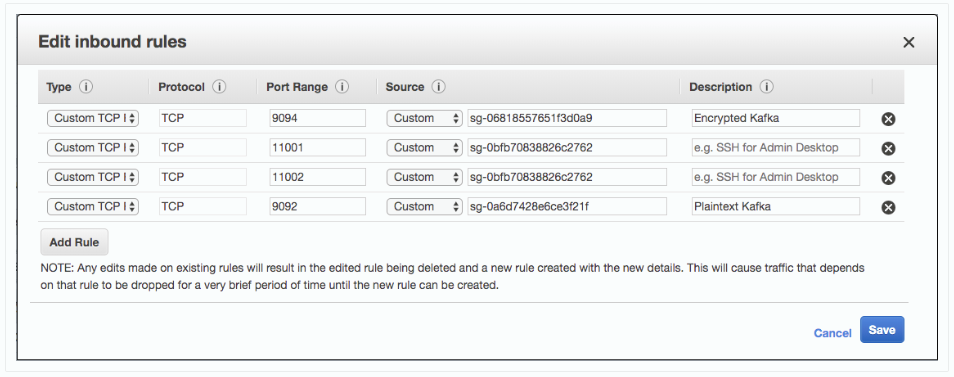954x377 pixels.
Task: Click source field sg-0a6d7428e6ce3f21f
Action: [567, 206]
